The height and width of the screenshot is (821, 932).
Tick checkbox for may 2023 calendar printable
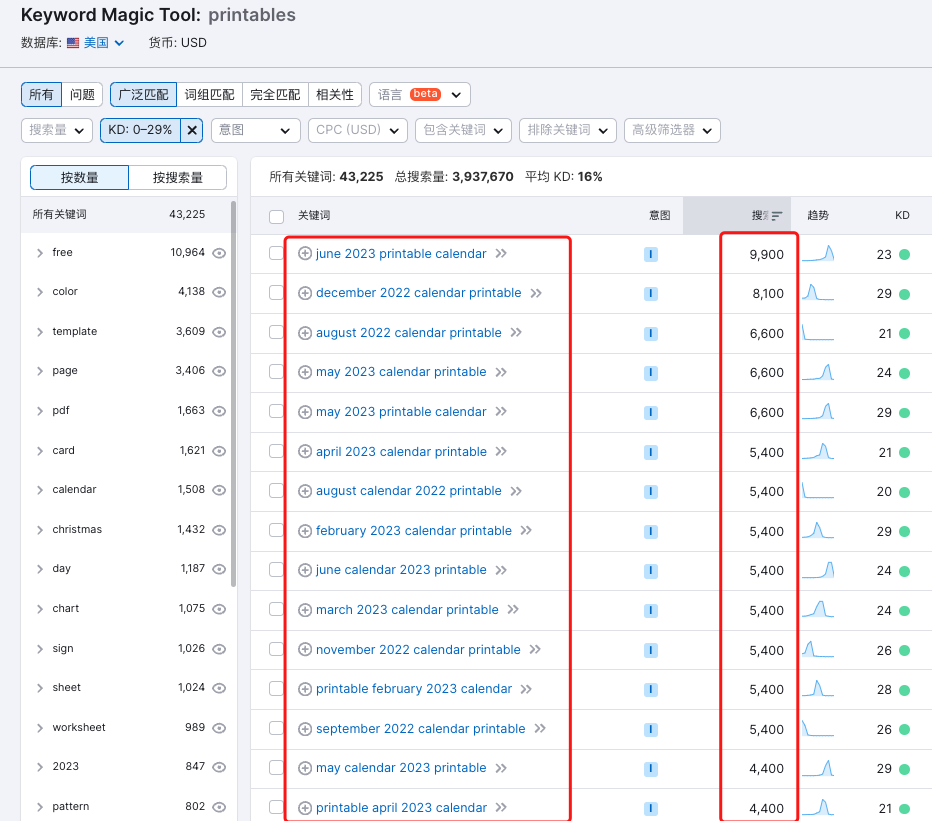click(x=276, y=372)
